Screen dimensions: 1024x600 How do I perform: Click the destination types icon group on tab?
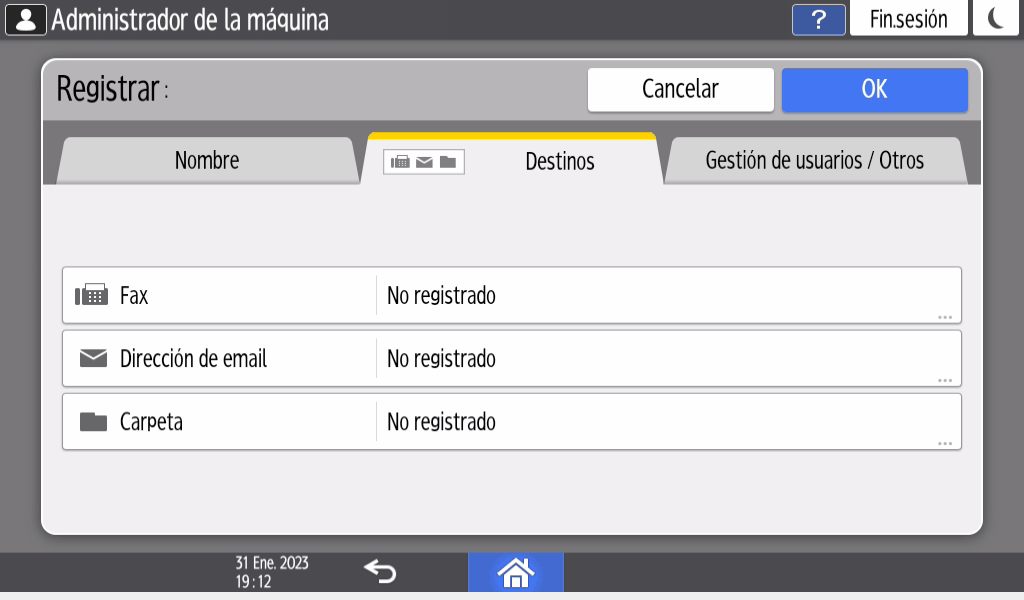pyautogui.click(x=424, y=162)
